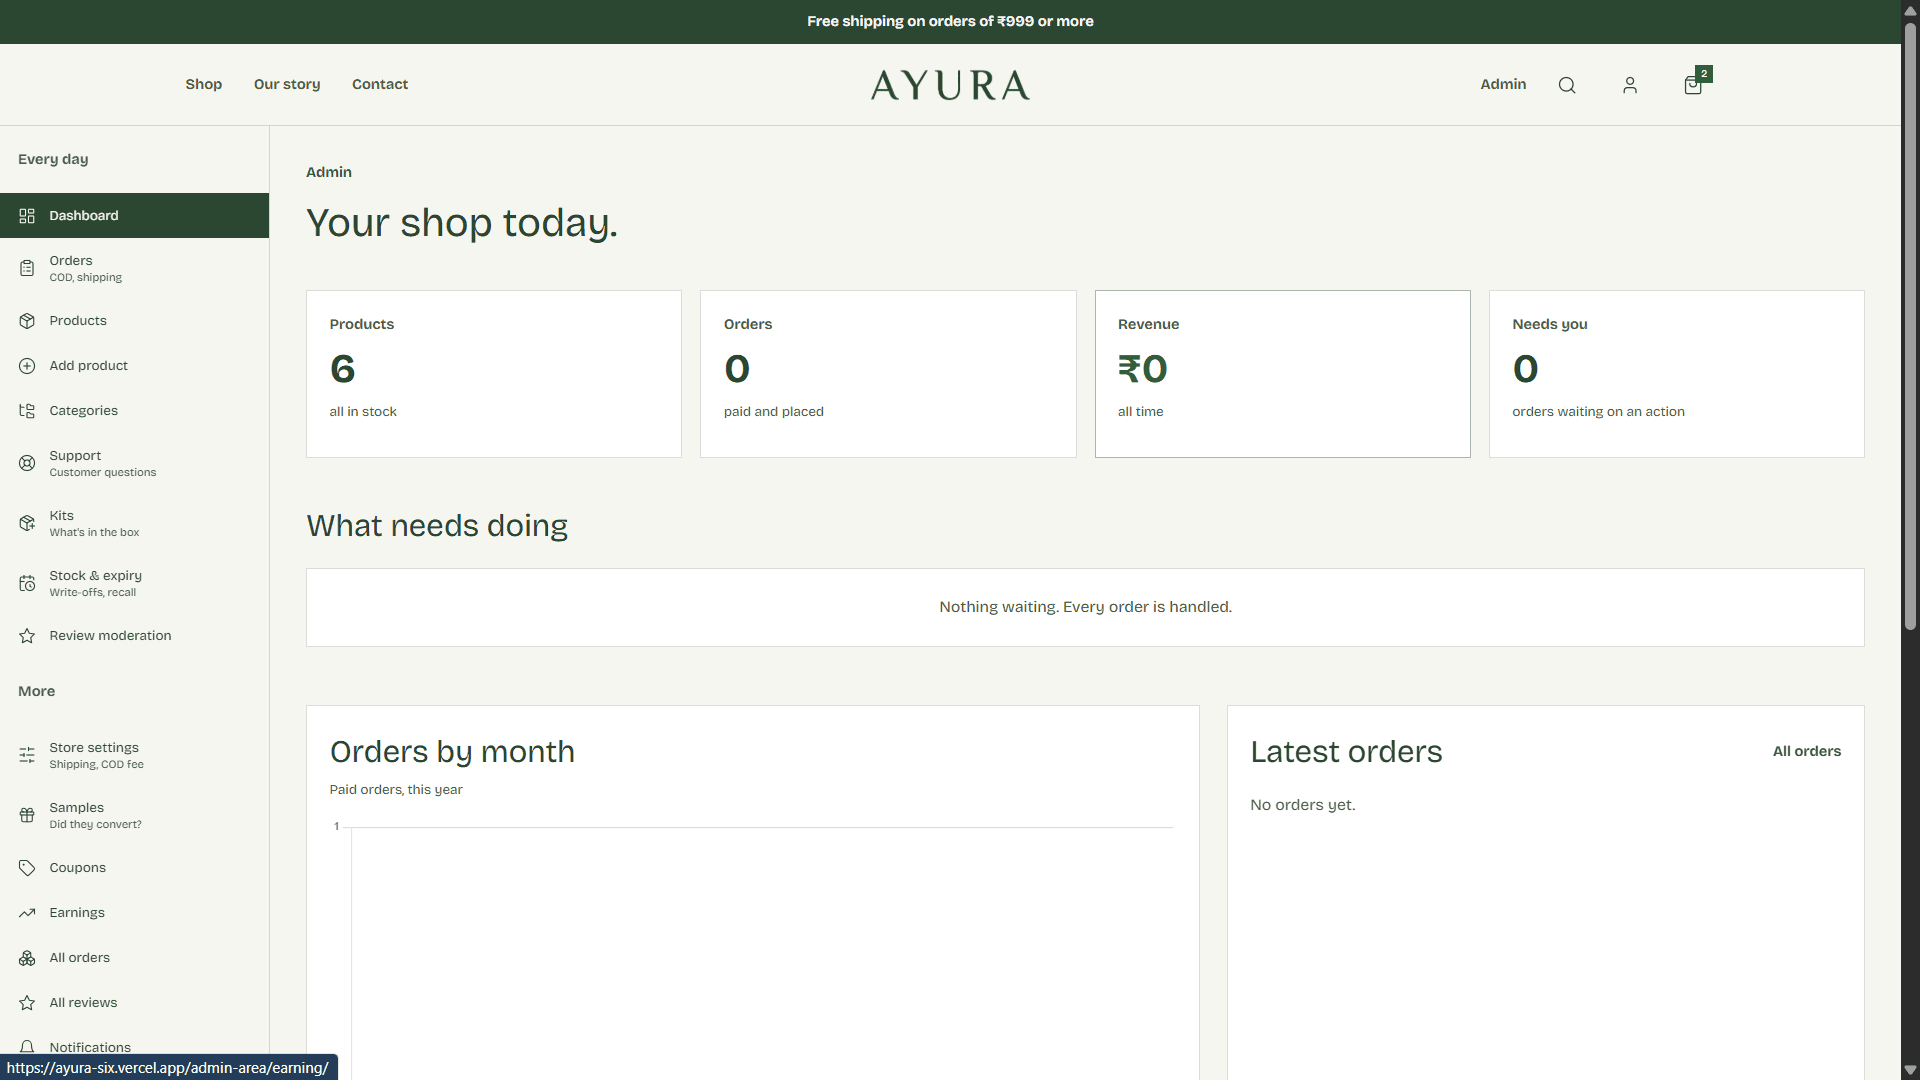
Task: Click 'Nothing waiting. Every order is handled.' text
Action: 1085,607
